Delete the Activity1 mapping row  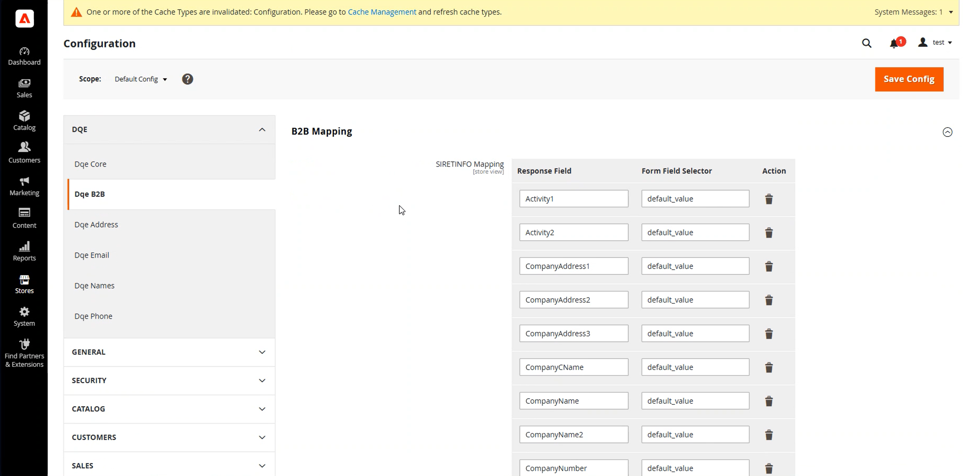[768, 199]
